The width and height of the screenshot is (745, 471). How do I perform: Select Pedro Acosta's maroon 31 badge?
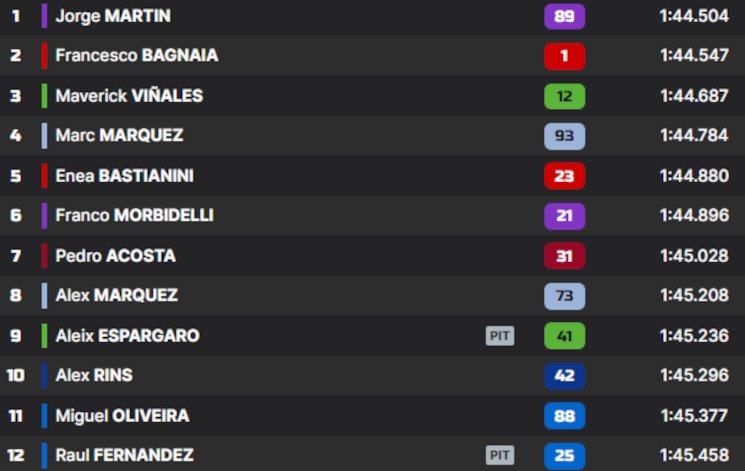pyautogui.click(x=564, y=256)
